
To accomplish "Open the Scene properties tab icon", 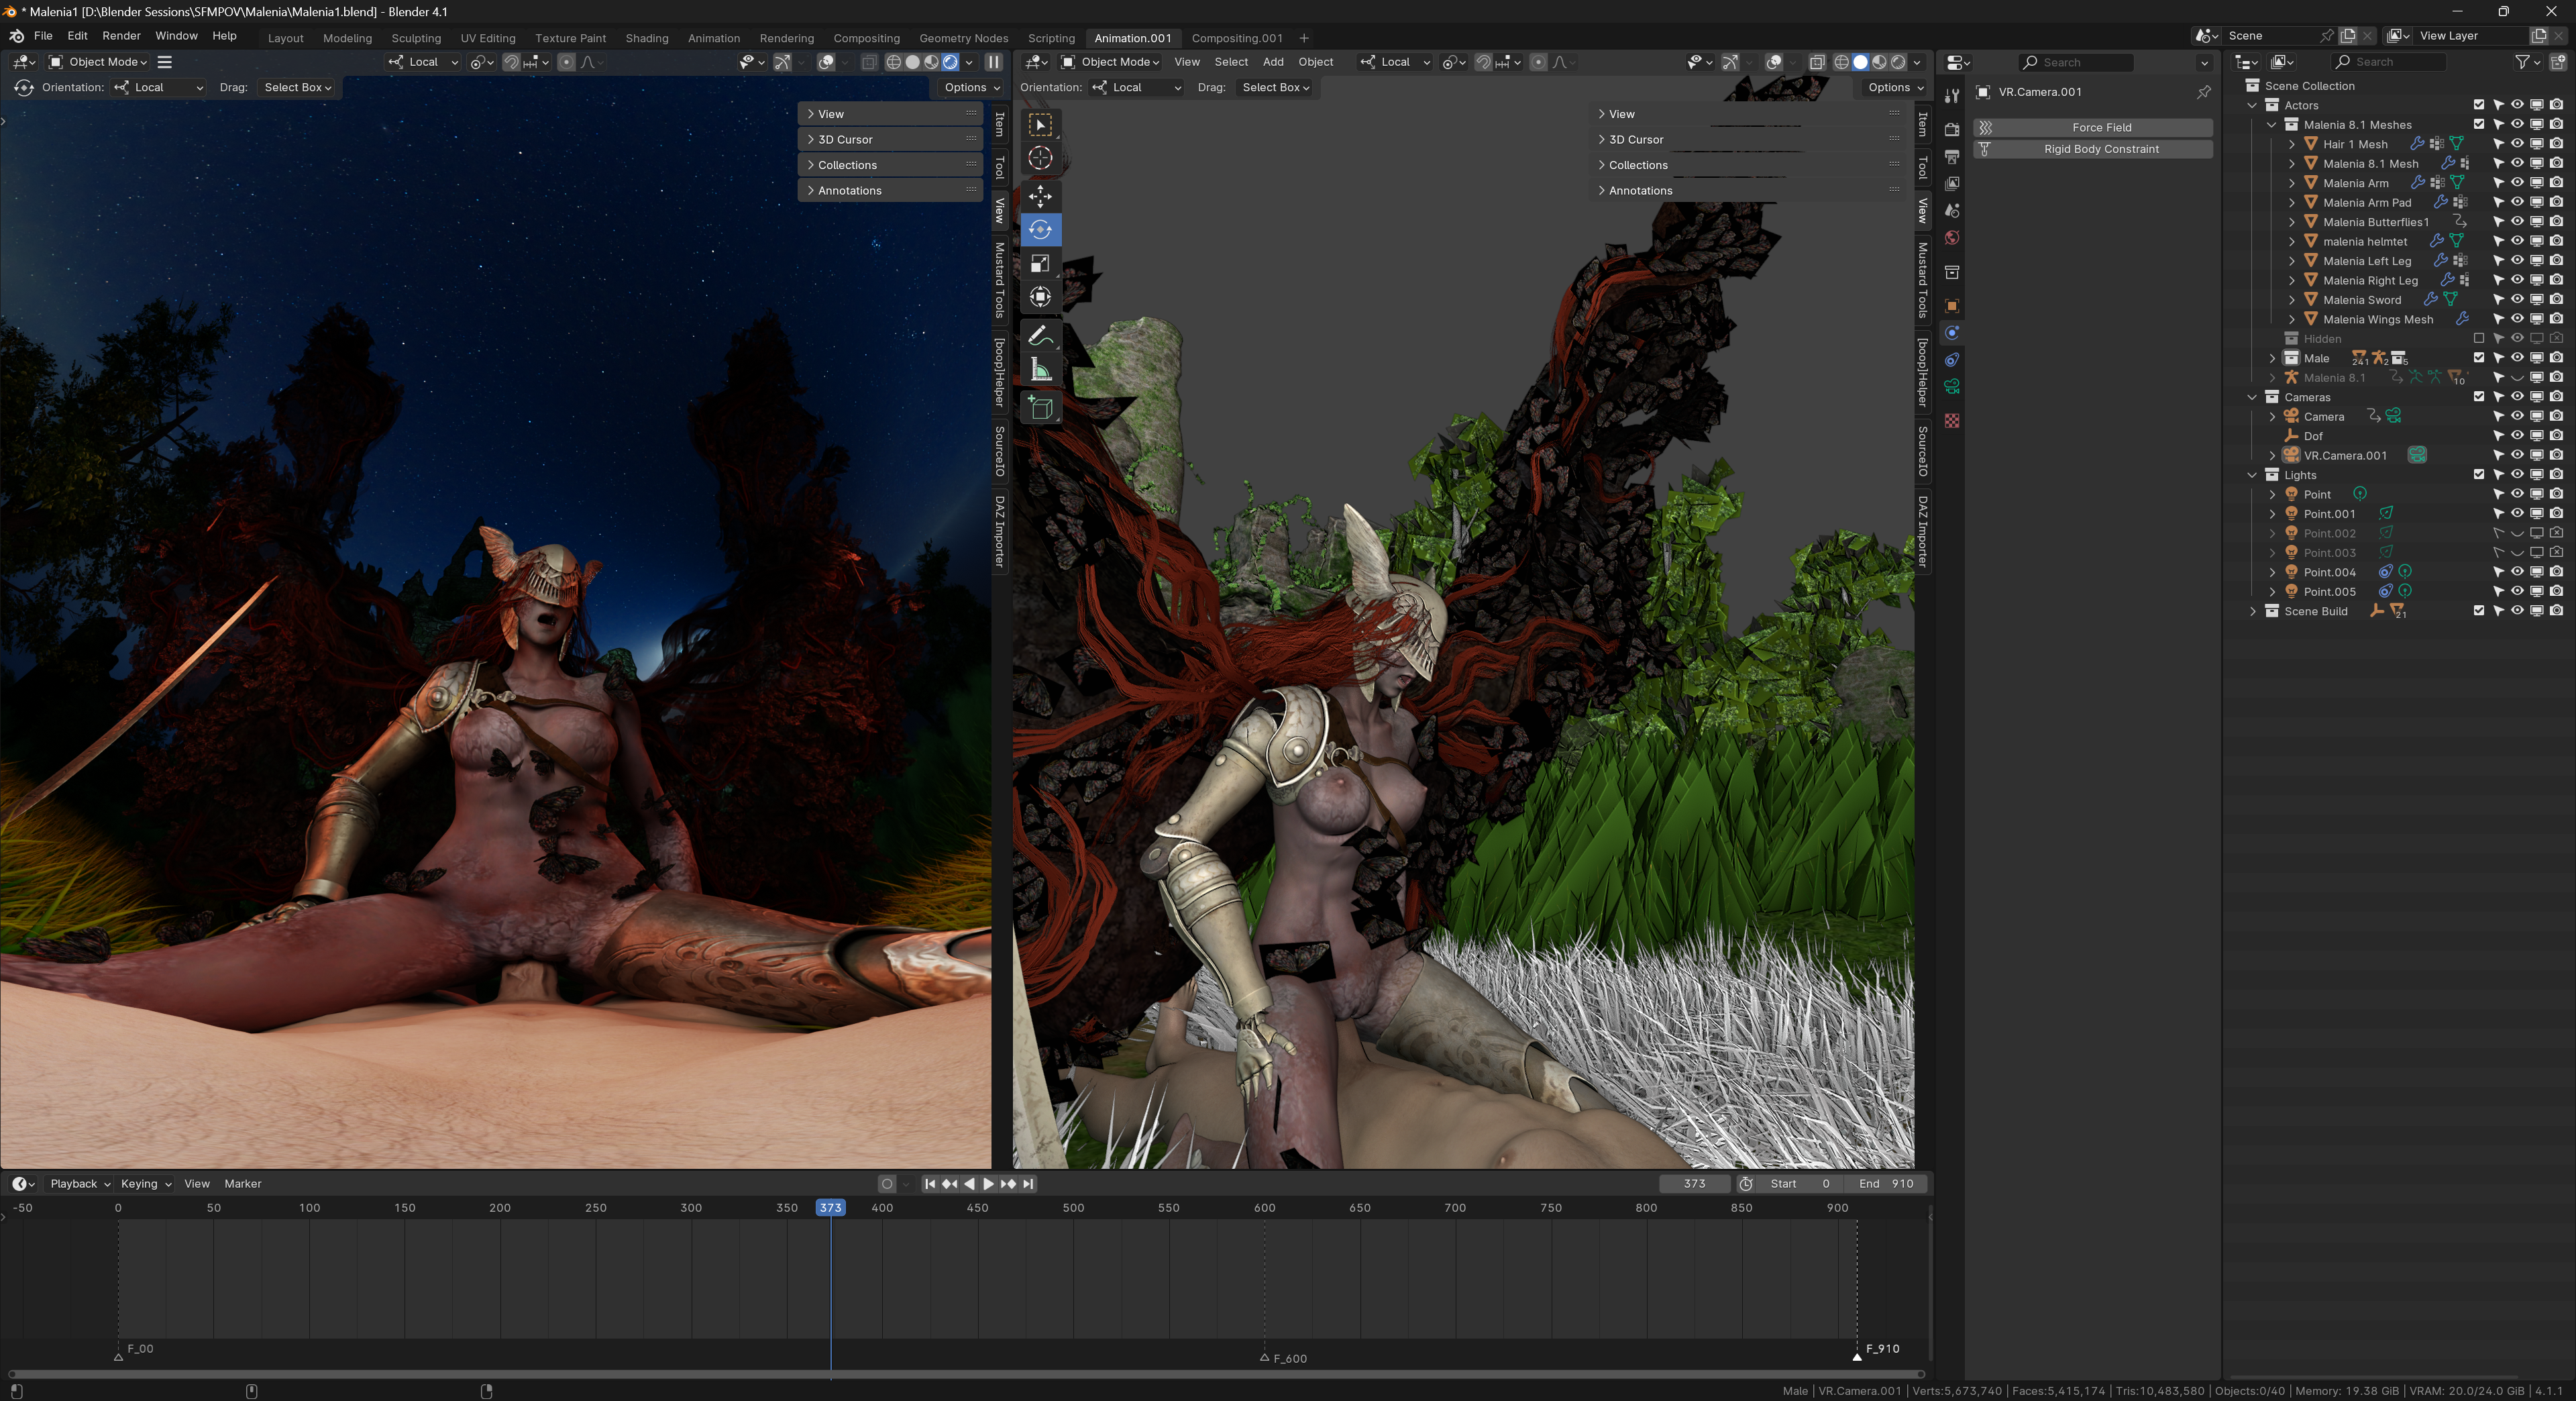I will coord(1952,211).
